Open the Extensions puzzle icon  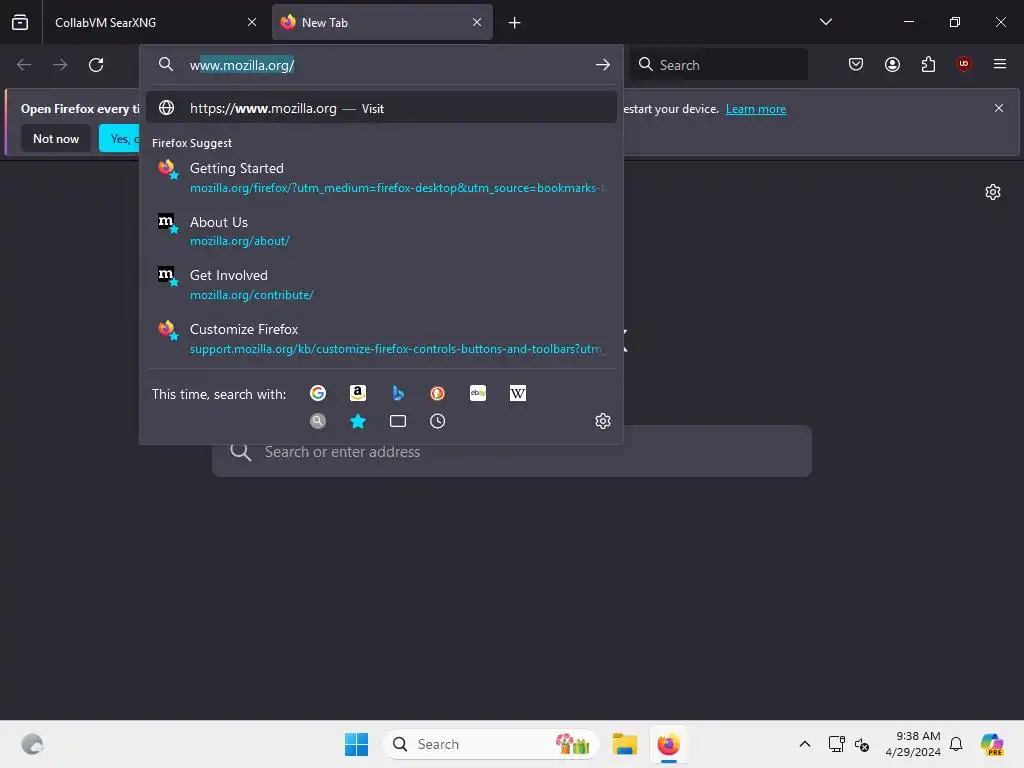[929, 64]
